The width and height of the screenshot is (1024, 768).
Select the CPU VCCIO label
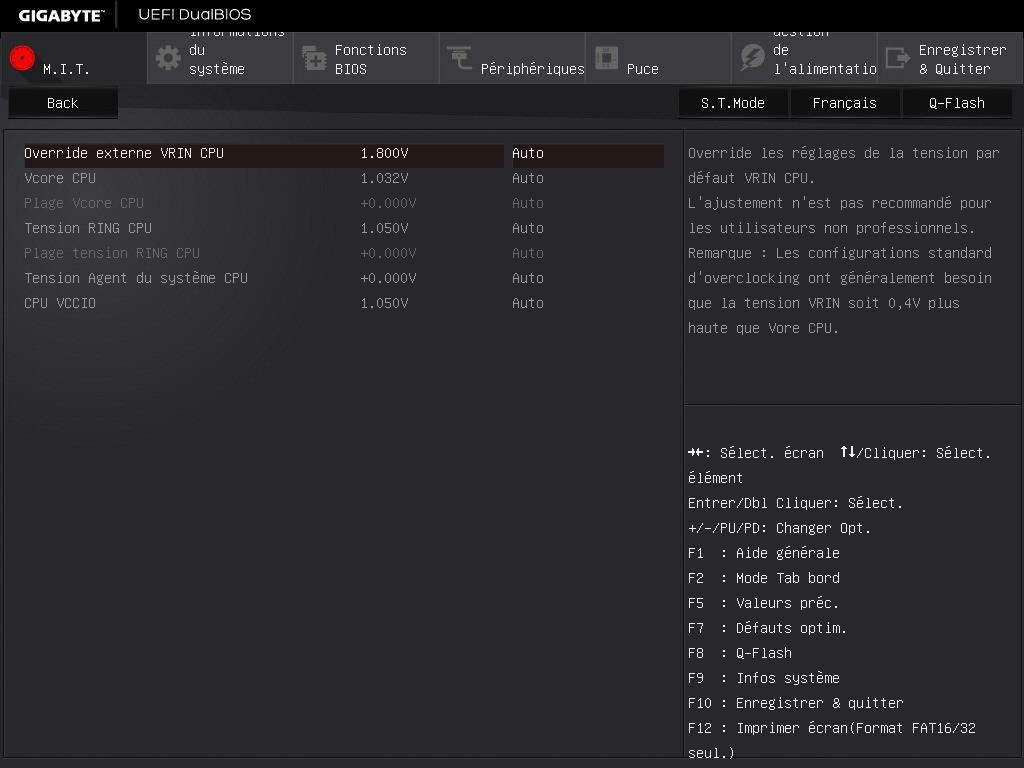coord(60,304)
